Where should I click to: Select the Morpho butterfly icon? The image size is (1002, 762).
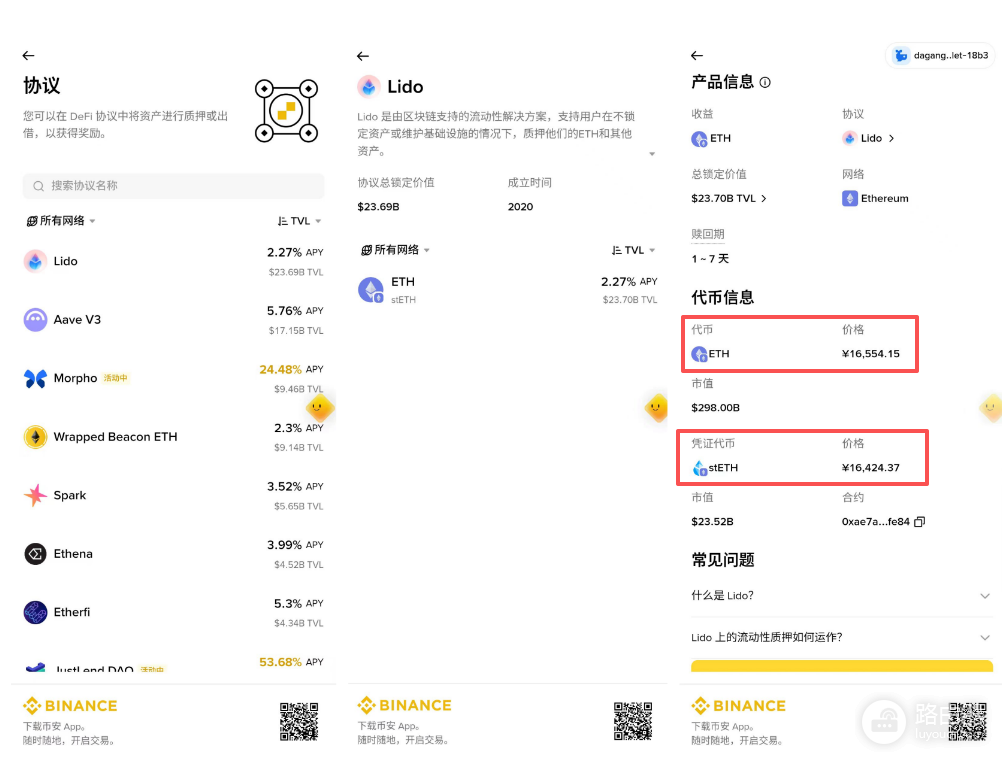(x=35, y=378)
